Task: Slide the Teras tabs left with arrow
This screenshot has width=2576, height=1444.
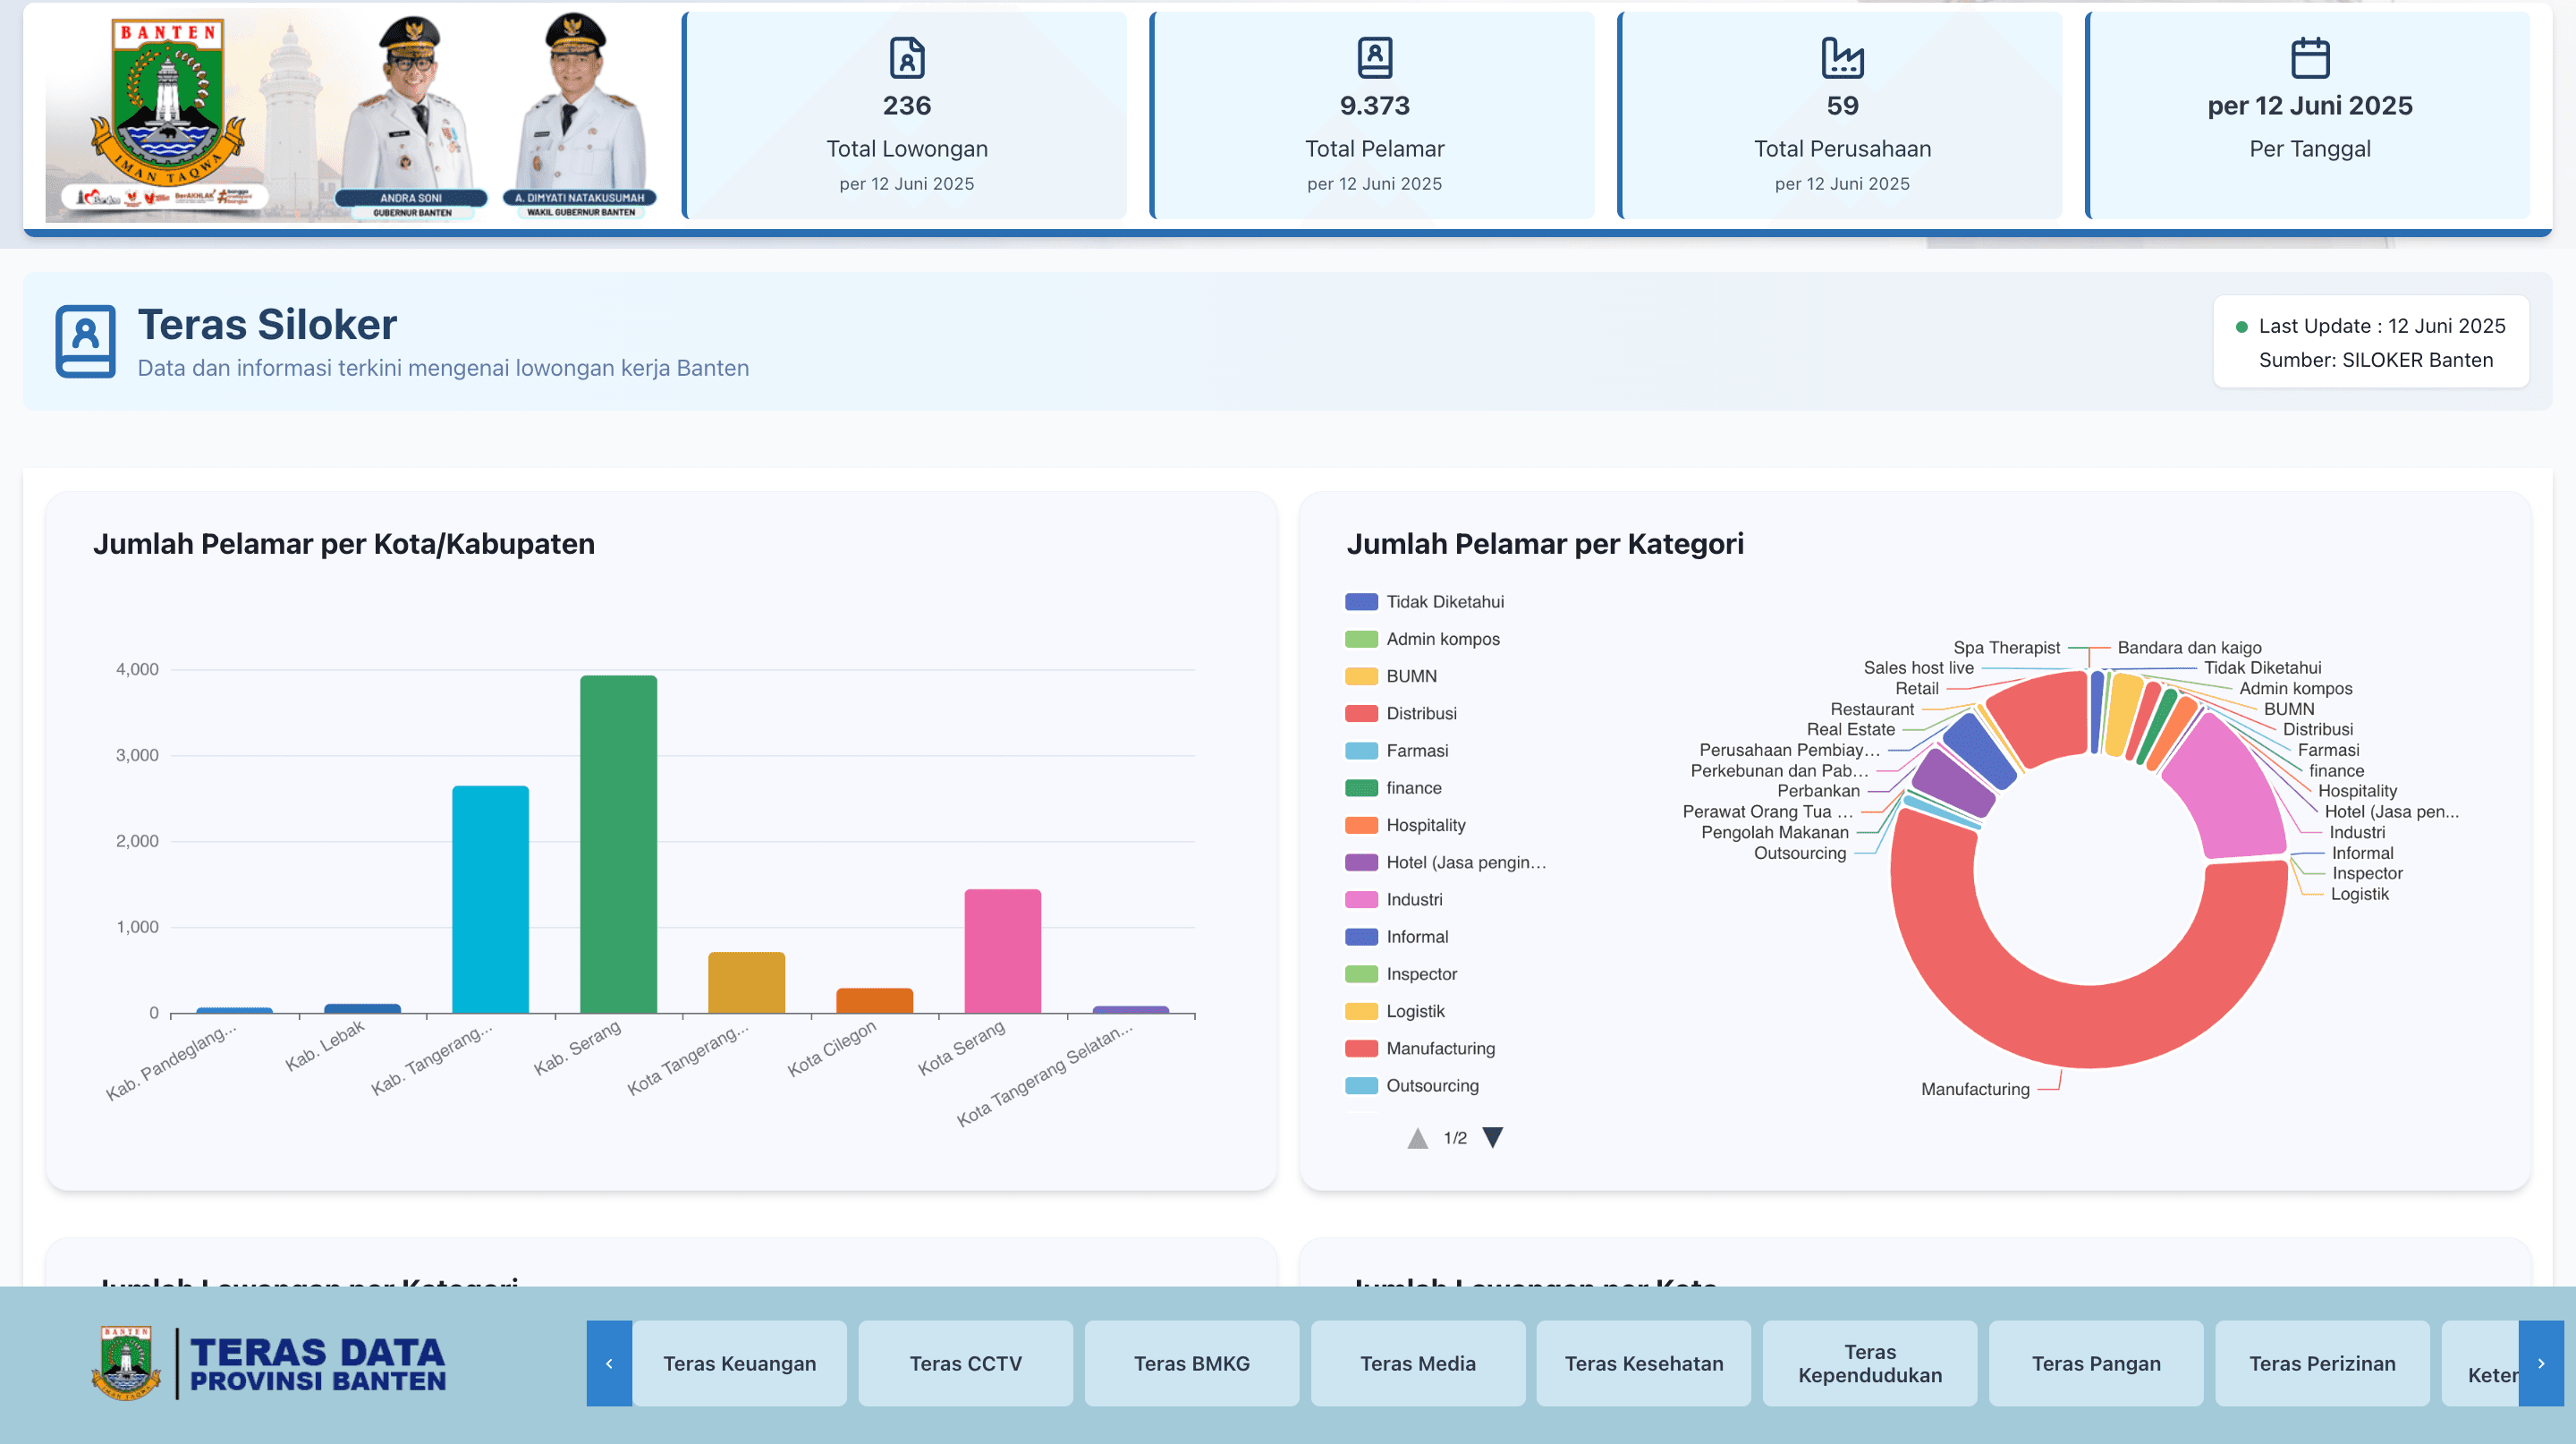Action: click(x=609, y=1363)
